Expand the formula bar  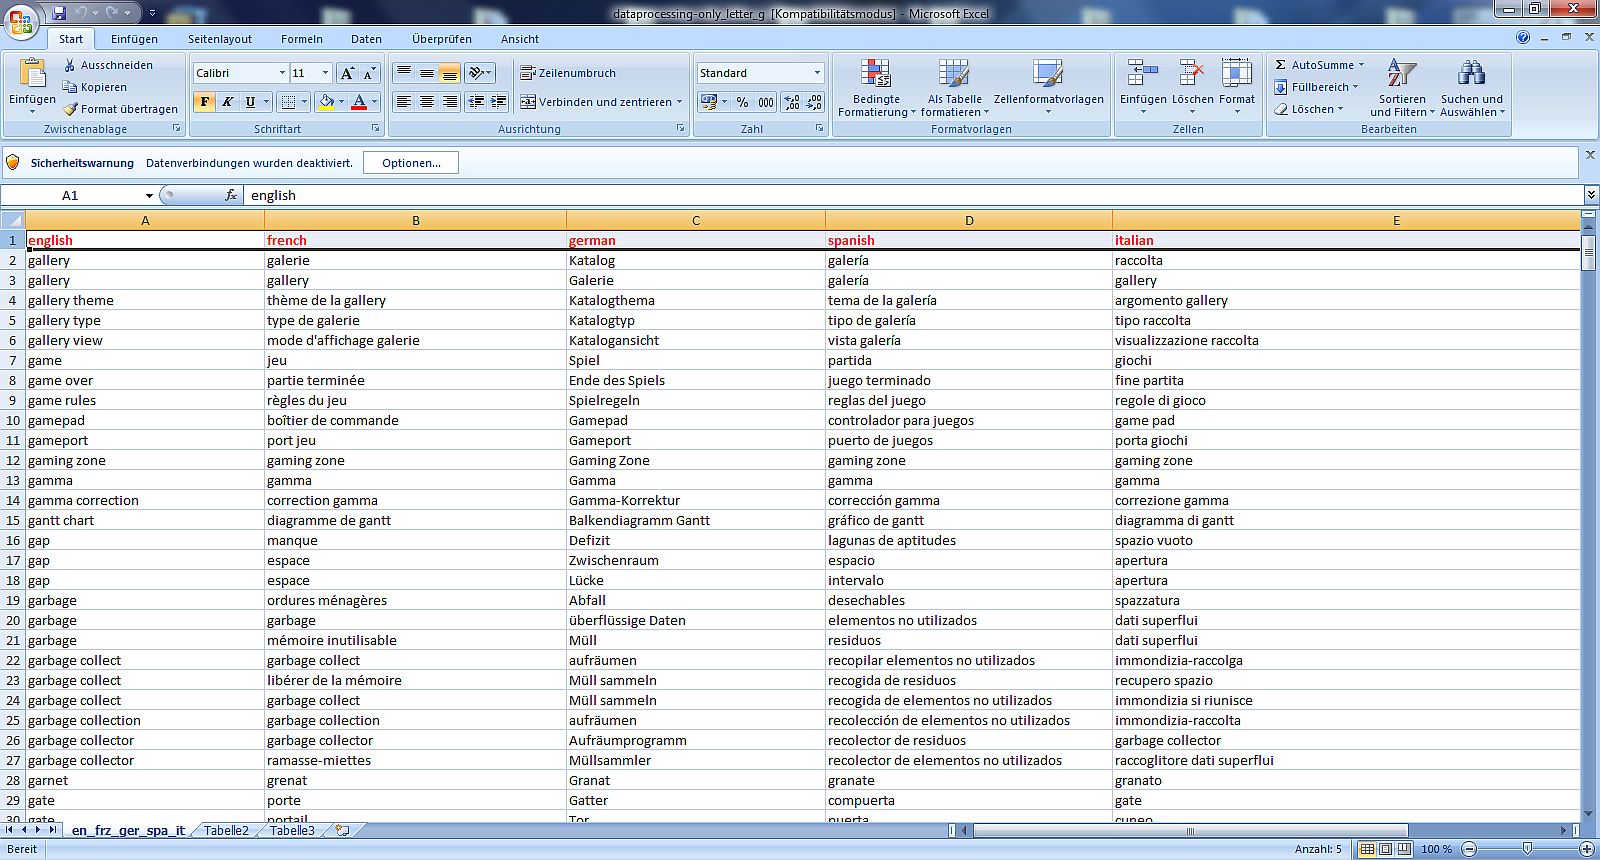(1590, 195)
